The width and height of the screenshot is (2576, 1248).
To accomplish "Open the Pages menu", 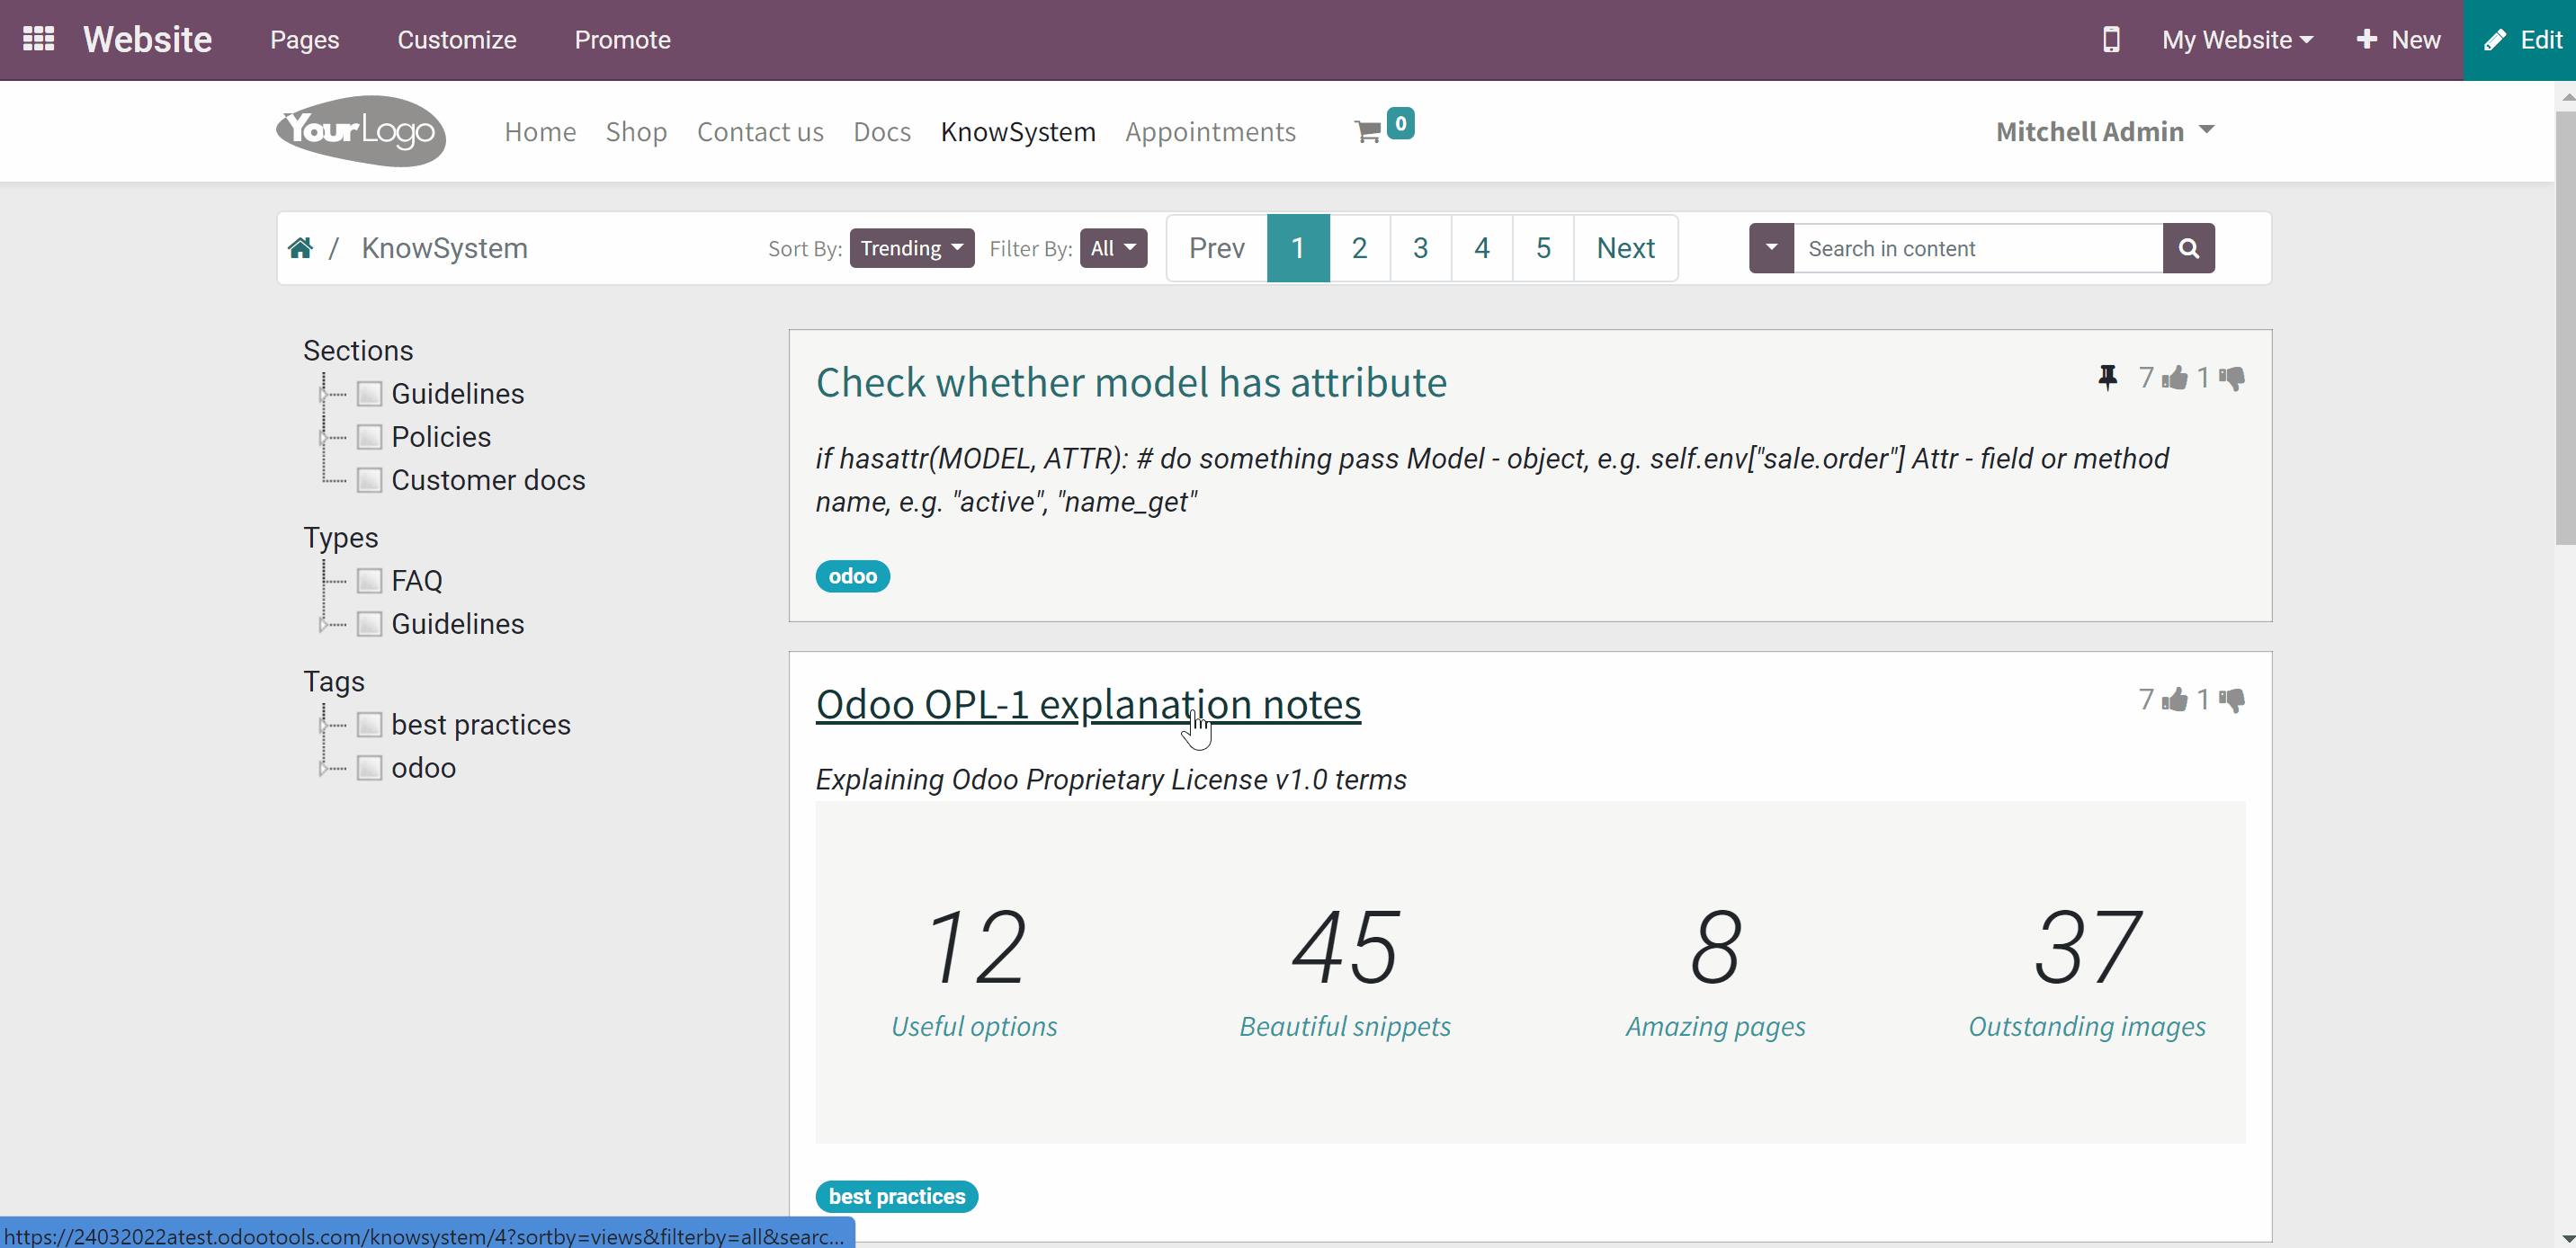I will point(304,40).
